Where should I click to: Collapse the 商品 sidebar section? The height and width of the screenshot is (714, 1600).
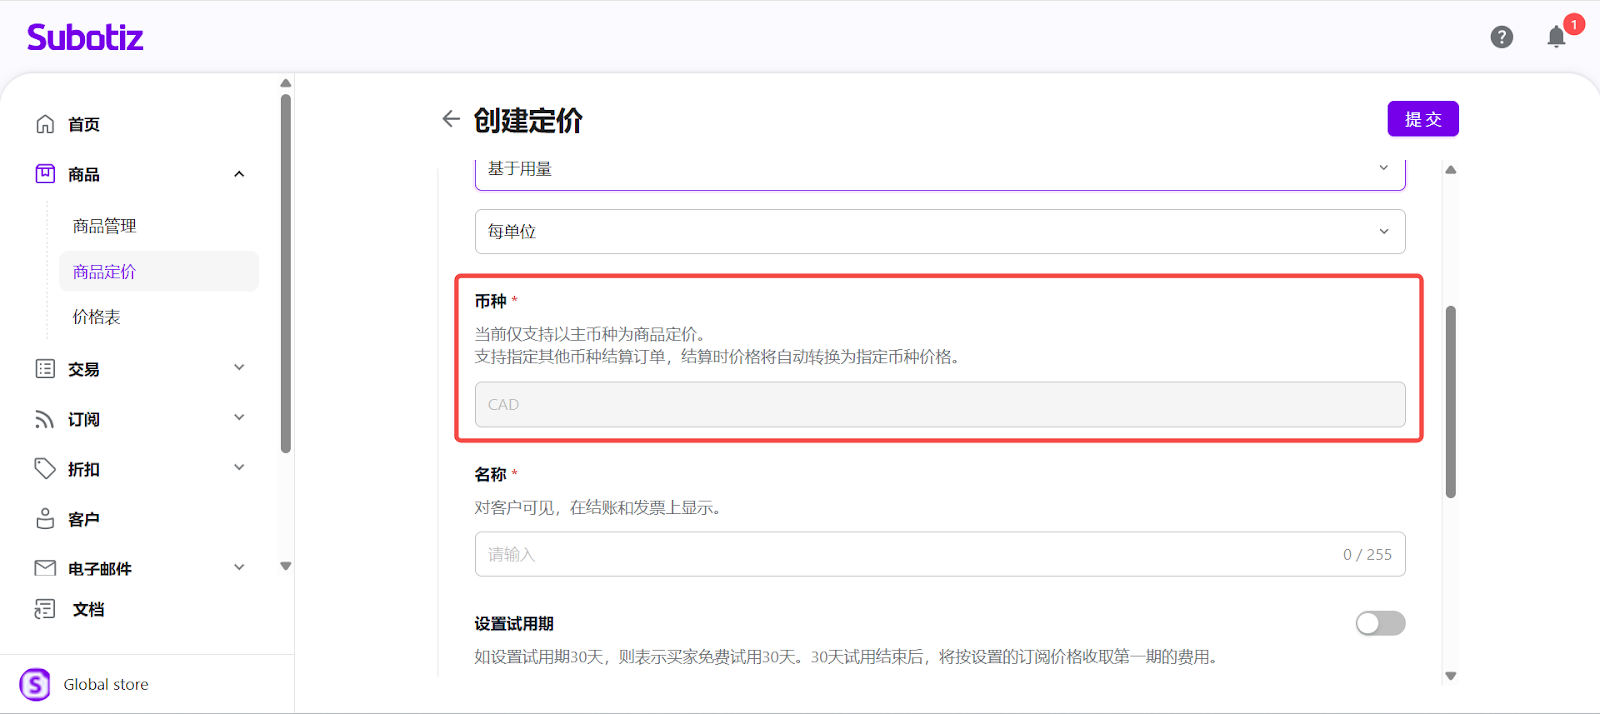(x=239, y=174)
